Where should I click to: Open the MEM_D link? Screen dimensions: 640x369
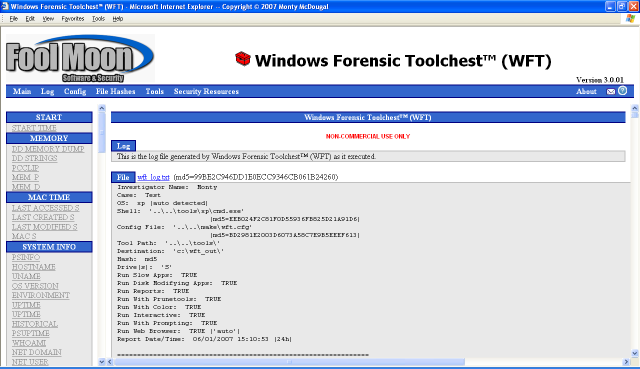coord(26,187)
